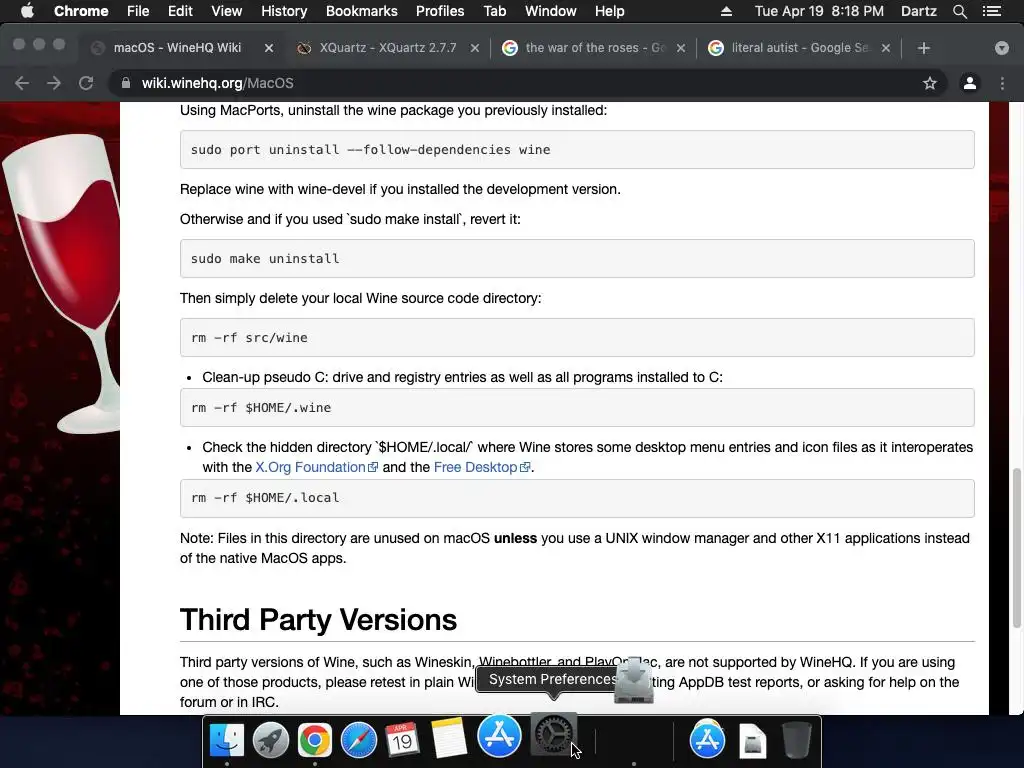The width and height of the screenshot is (1024, 768).
Task: Open Finder from the Dock
Action: pyautogui.click(x=227, y=740)
